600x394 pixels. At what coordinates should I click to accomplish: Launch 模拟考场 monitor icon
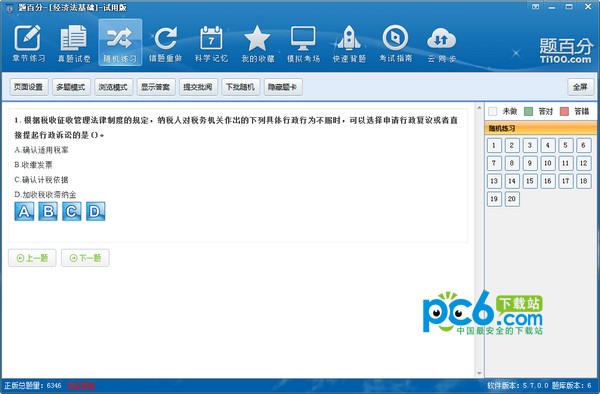pyautogui.click(x=303, y=43)
